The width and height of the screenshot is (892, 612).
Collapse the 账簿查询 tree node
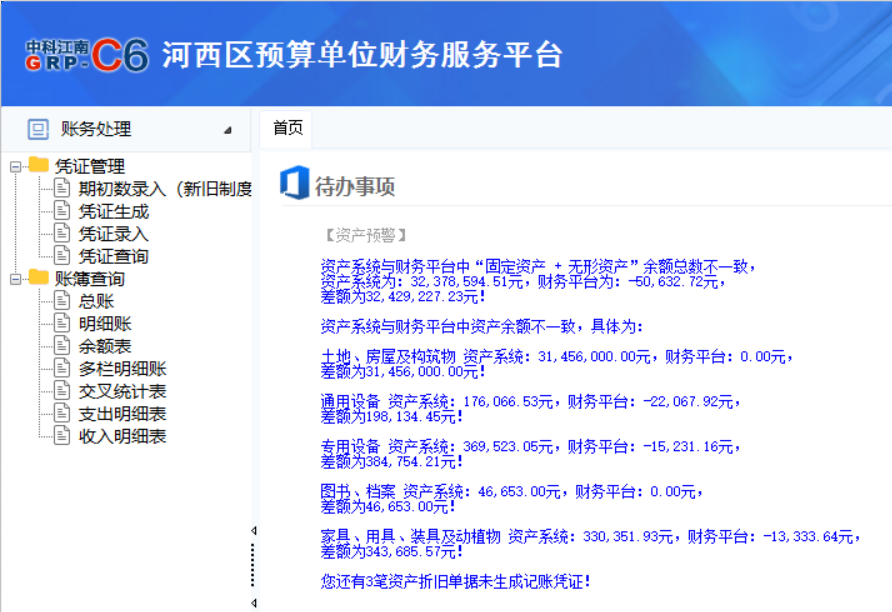(15, 279)
